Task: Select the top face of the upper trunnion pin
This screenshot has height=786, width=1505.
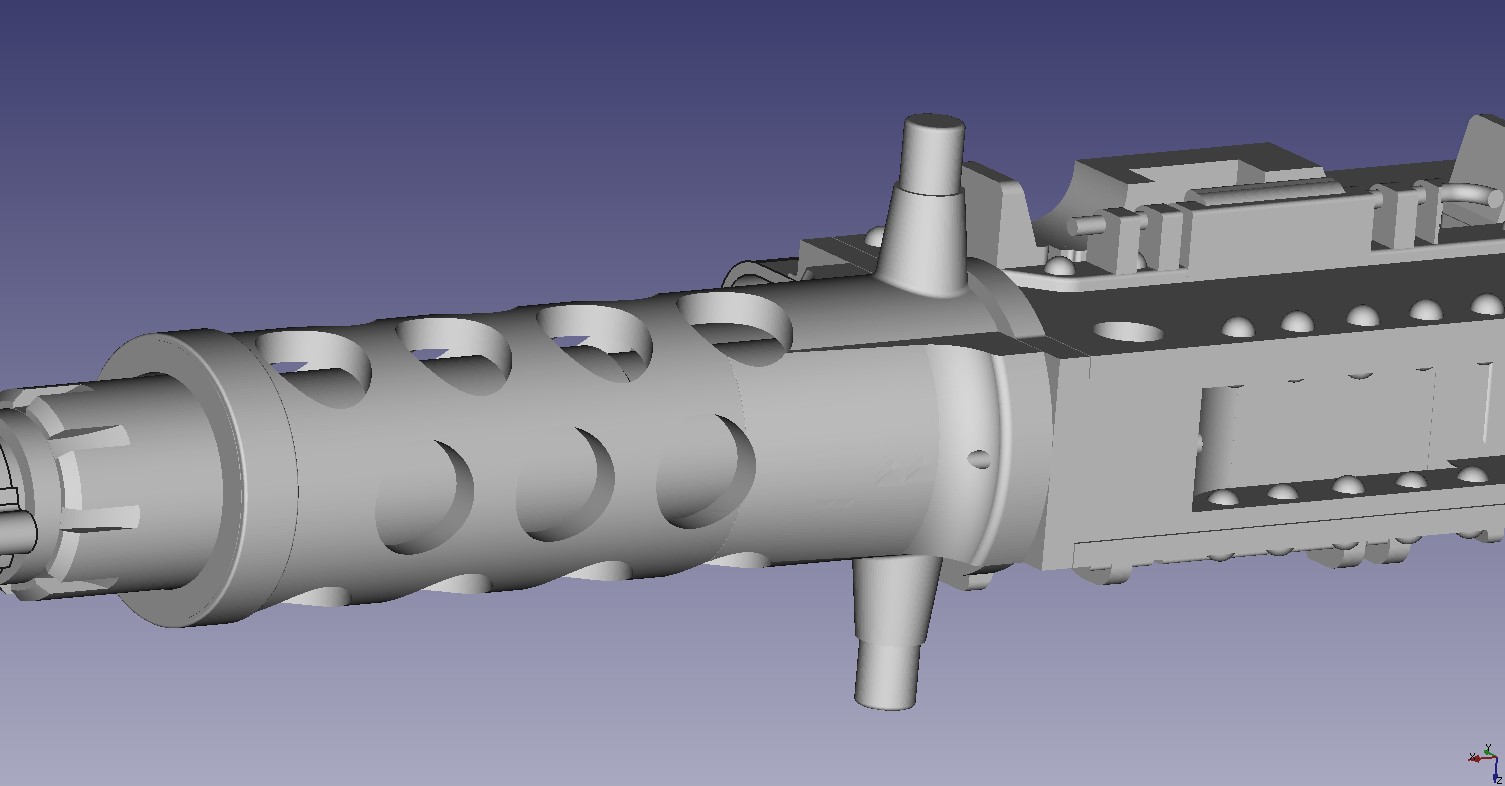Action: (933, 125)
